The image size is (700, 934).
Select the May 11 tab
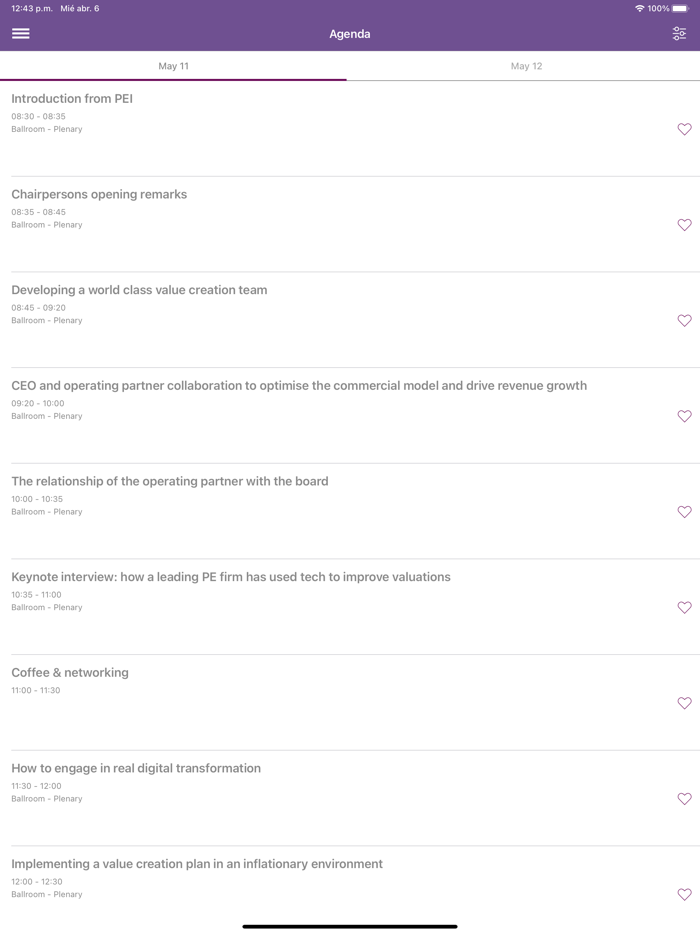pos(173,66)
